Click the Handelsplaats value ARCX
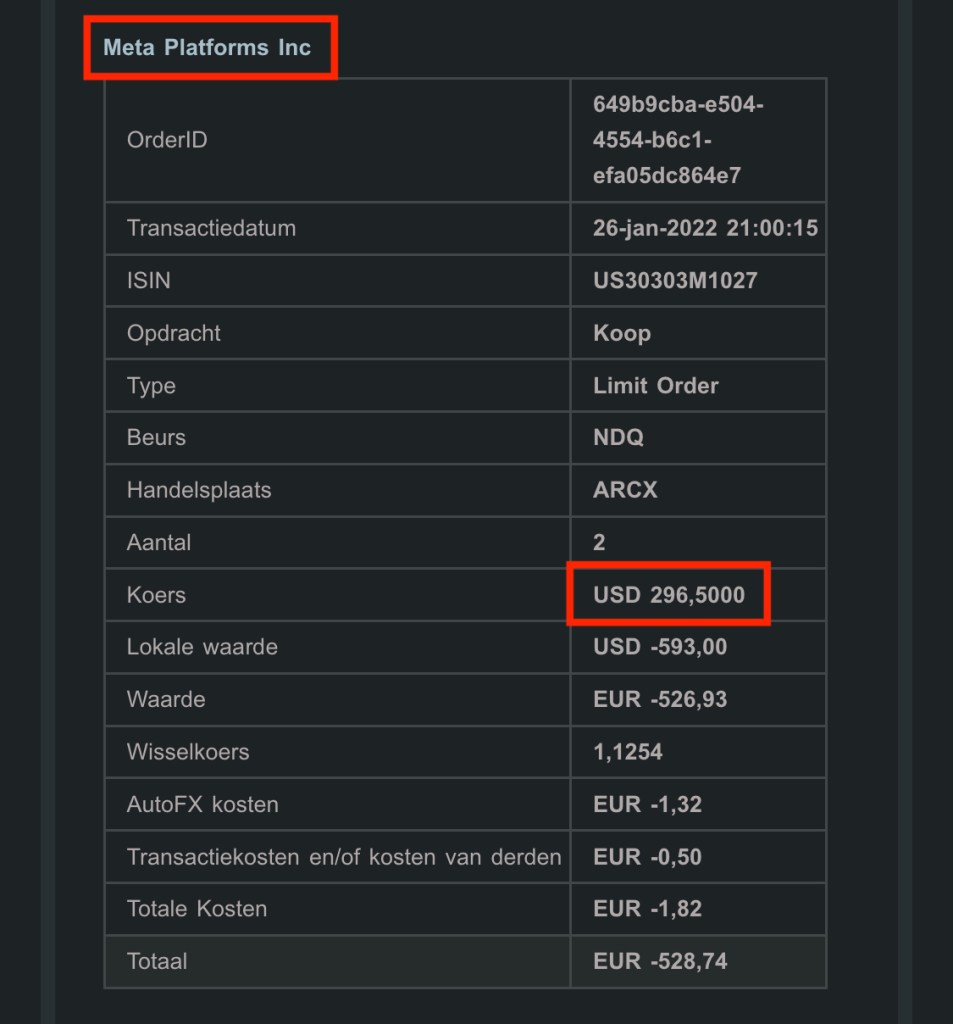The width and height of the screenshot is (953, 1024). pyautogui.click(x=625, y=491)
